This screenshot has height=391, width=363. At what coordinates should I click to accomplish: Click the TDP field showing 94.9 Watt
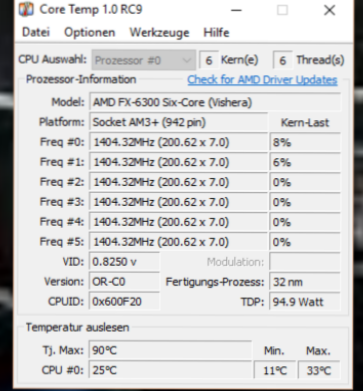pos(305,302)
